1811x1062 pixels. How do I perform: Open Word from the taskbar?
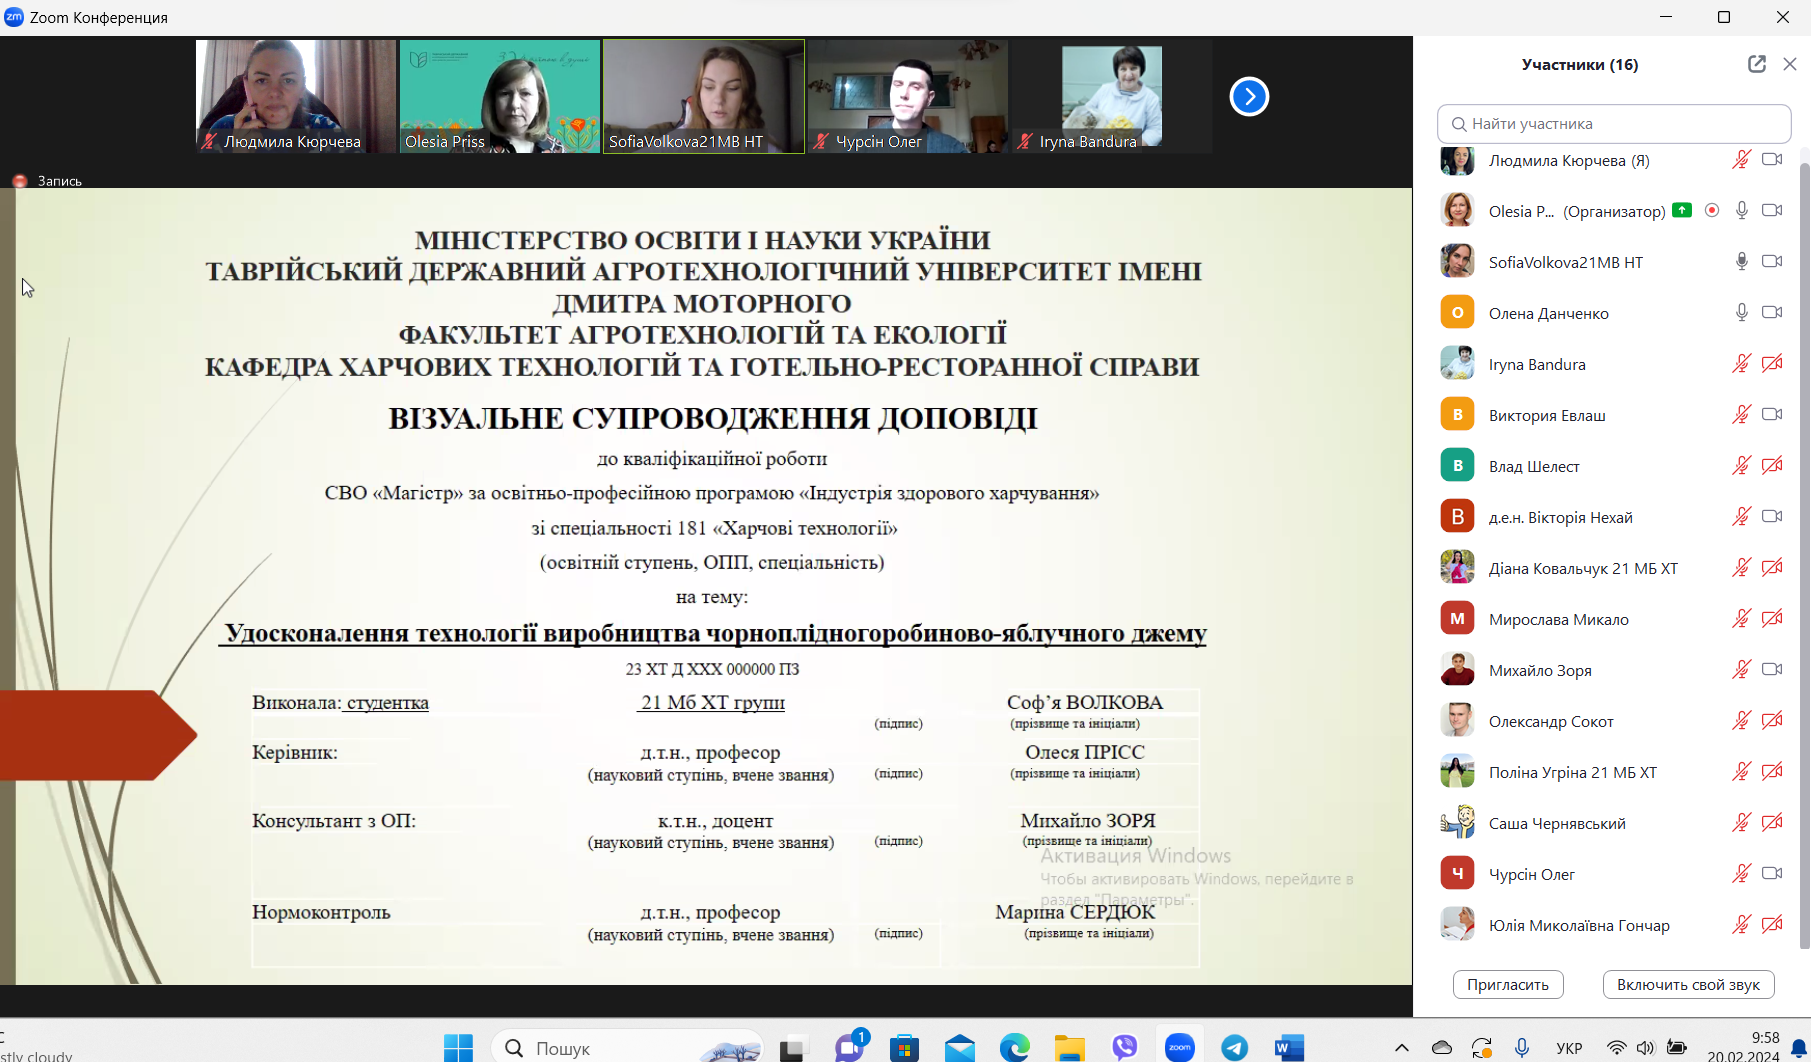1289,1047
